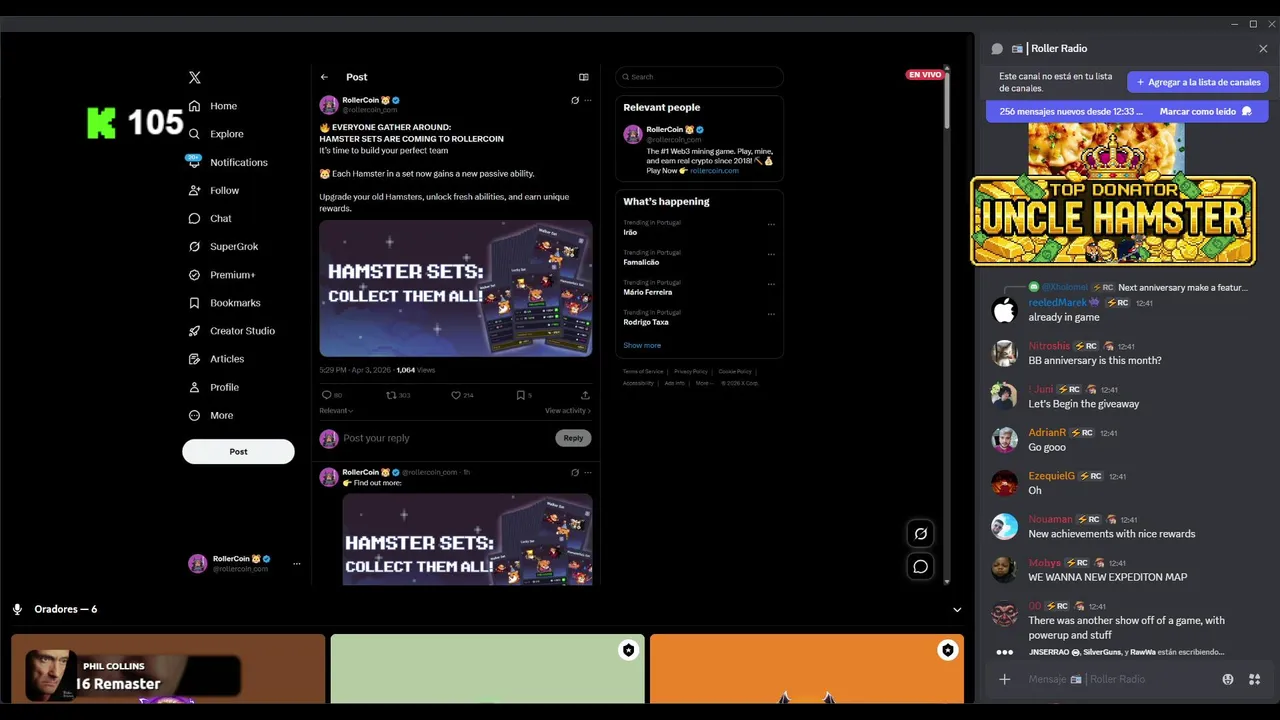This screenshot has height=720, width=1280.
Task: Click the repost icon showing 303
Action: click(391, 395)
